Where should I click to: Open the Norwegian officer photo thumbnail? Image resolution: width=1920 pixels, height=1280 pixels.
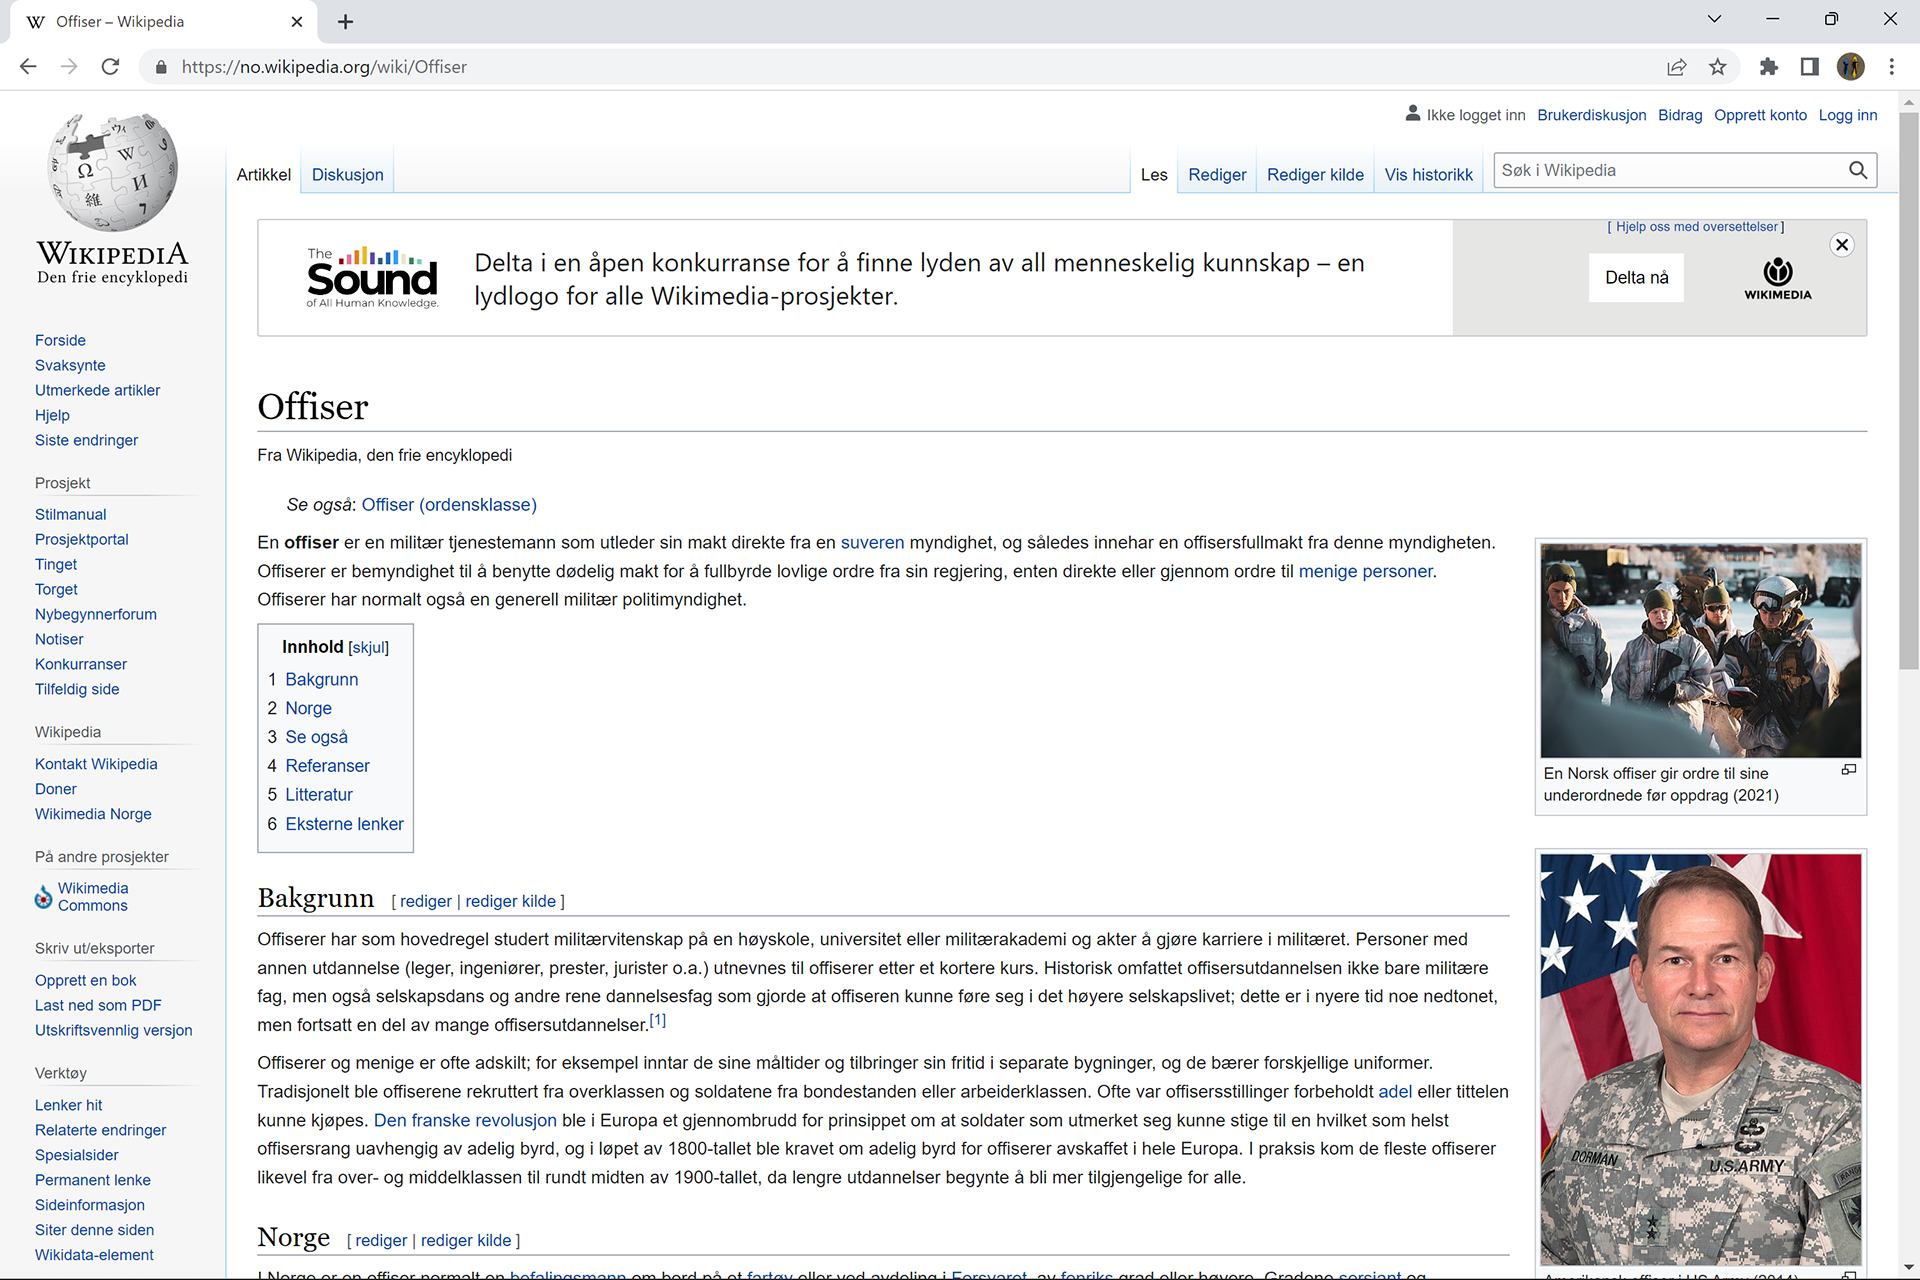[1701, 650]
